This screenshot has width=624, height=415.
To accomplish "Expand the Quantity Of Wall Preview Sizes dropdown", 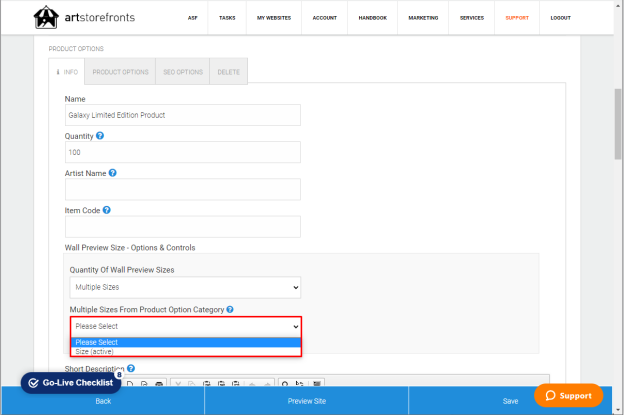I will click(x=185, y=287).
